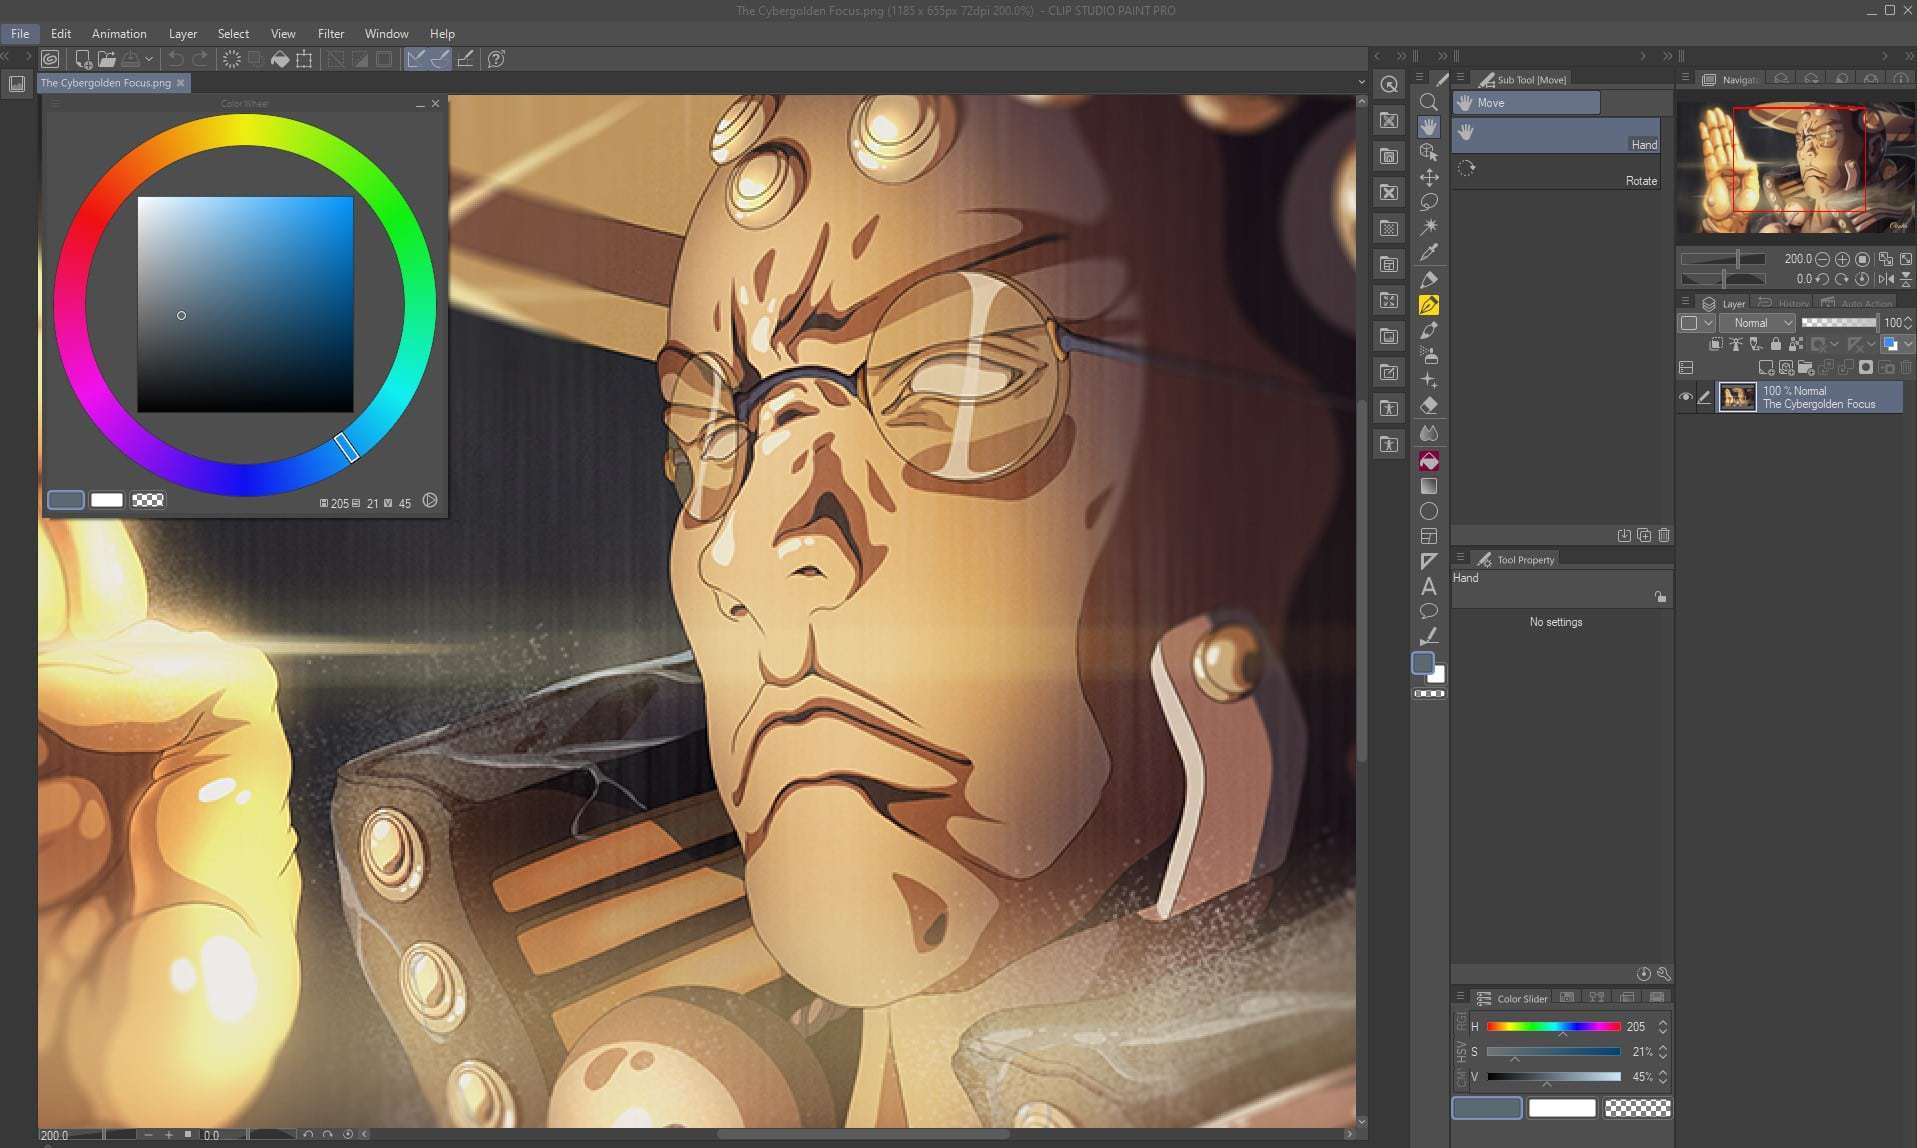
Task: Open the Filter menu
Action: point(331,33)
